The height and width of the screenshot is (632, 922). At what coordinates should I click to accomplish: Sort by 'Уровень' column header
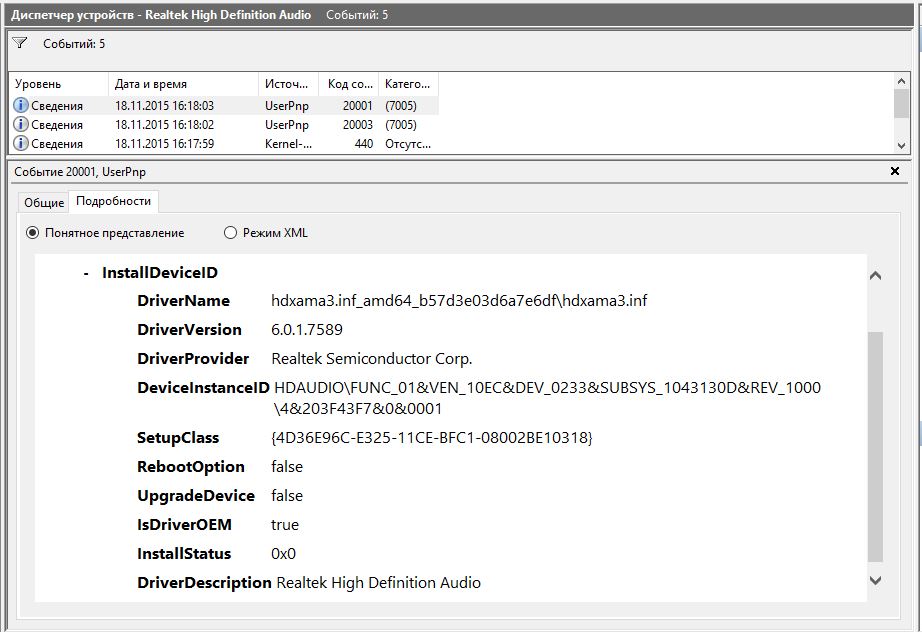(59, 84)
